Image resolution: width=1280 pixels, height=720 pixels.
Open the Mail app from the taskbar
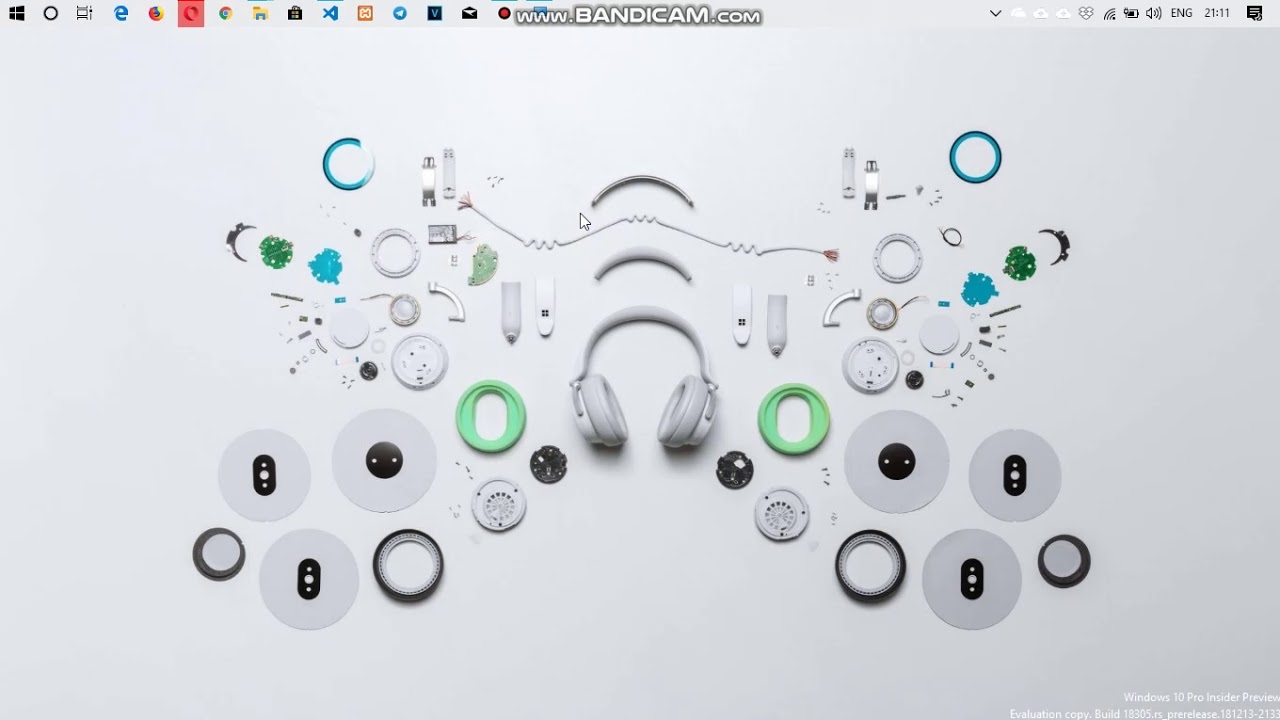pyautogui.click(x=470, y=14)
